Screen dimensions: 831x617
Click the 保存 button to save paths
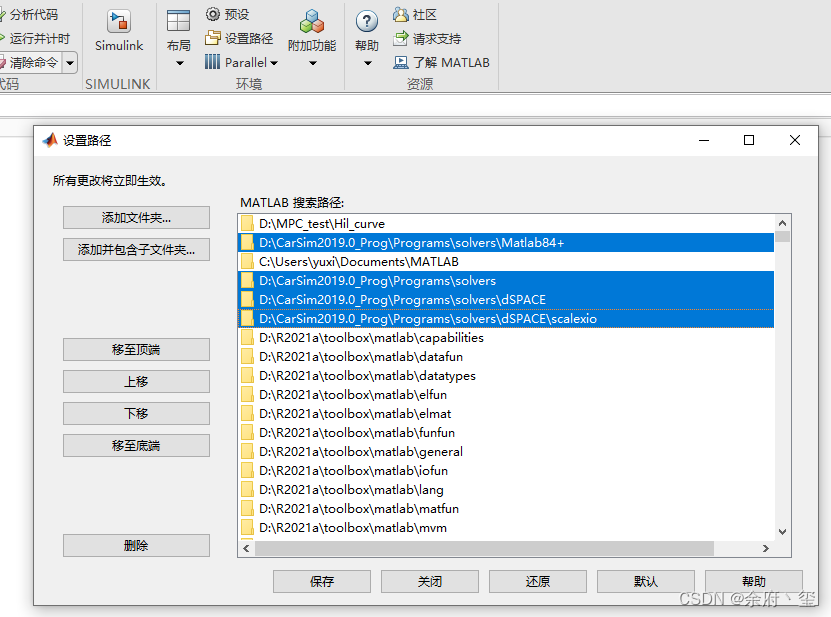pos(321,581)
